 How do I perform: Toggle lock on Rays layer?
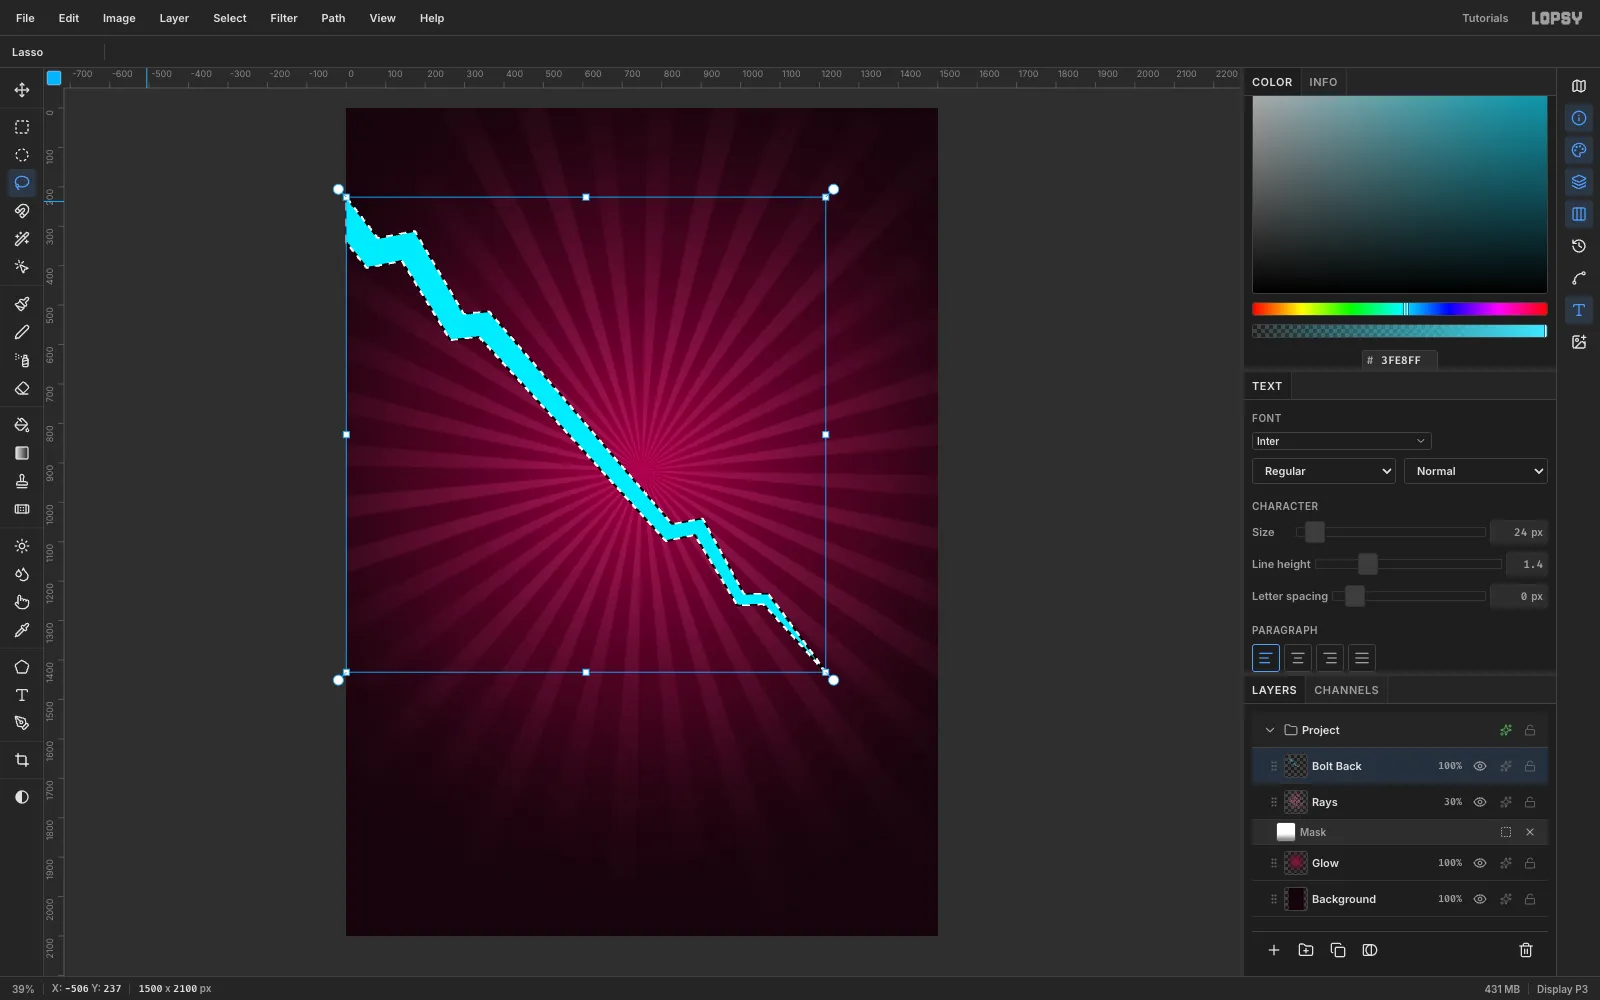click(x=1530, y=802)
